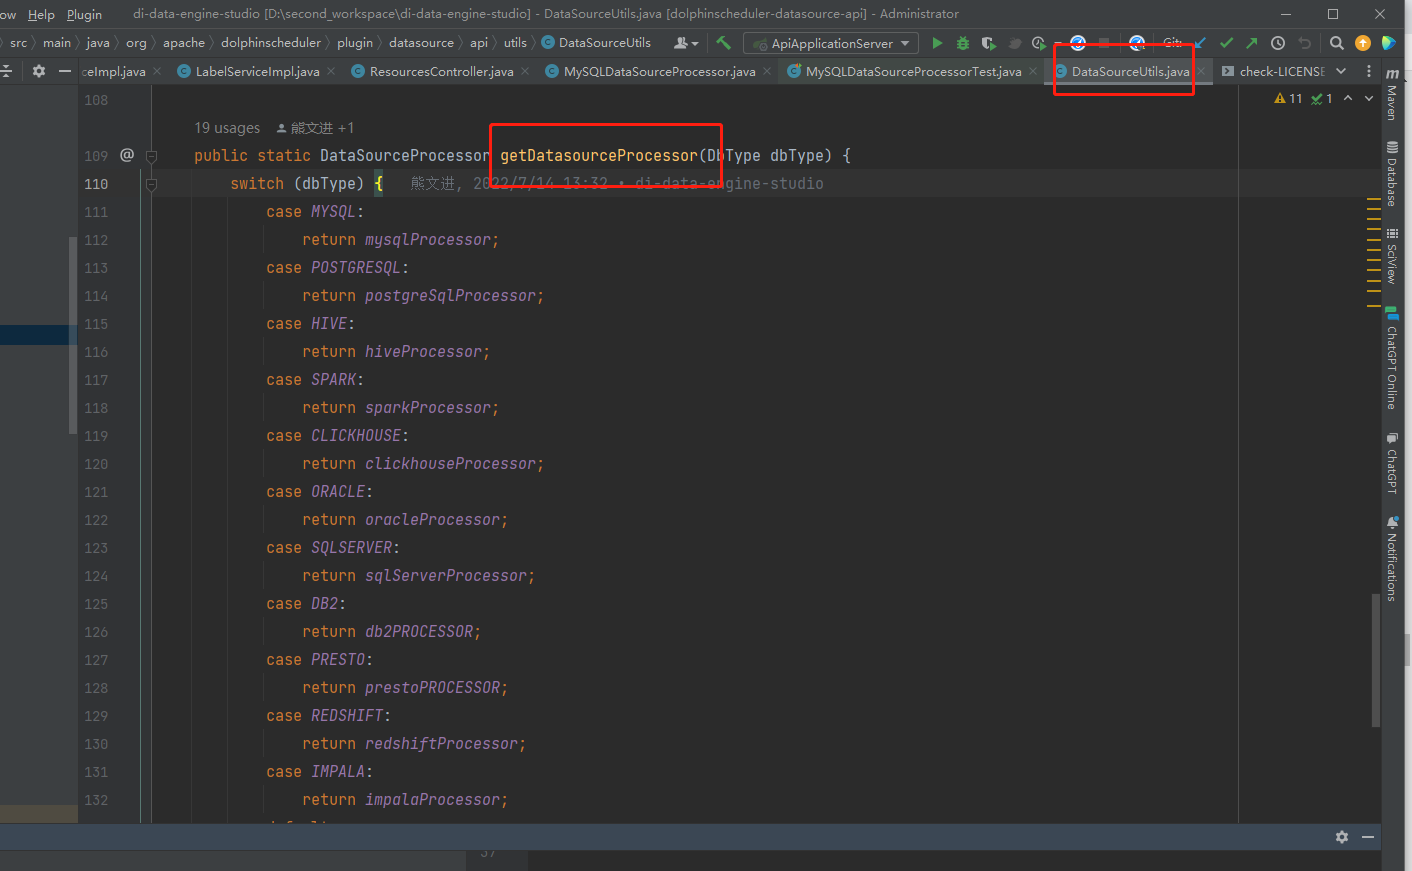Run with coverage shield icon
Image resolution: width=1412 pixels, height=871 pixels.
(988, 43)
